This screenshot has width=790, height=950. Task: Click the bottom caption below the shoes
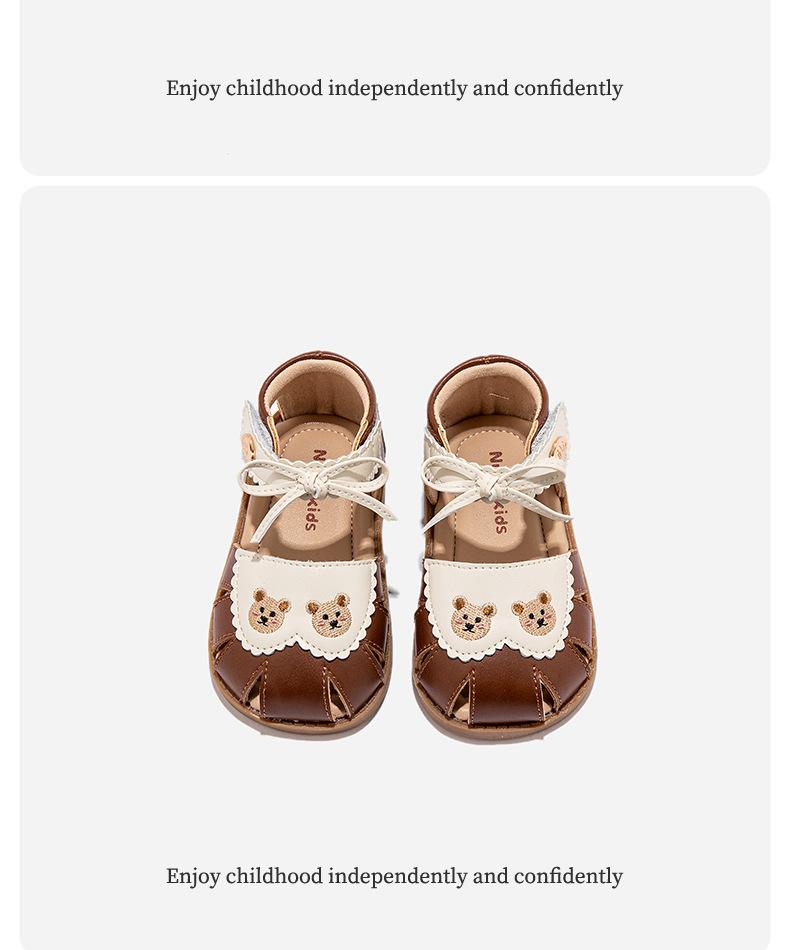394,877
